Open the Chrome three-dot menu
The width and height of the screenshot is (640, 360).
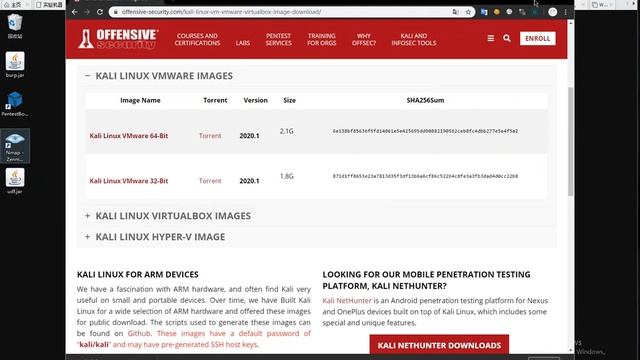pos(566,12)
